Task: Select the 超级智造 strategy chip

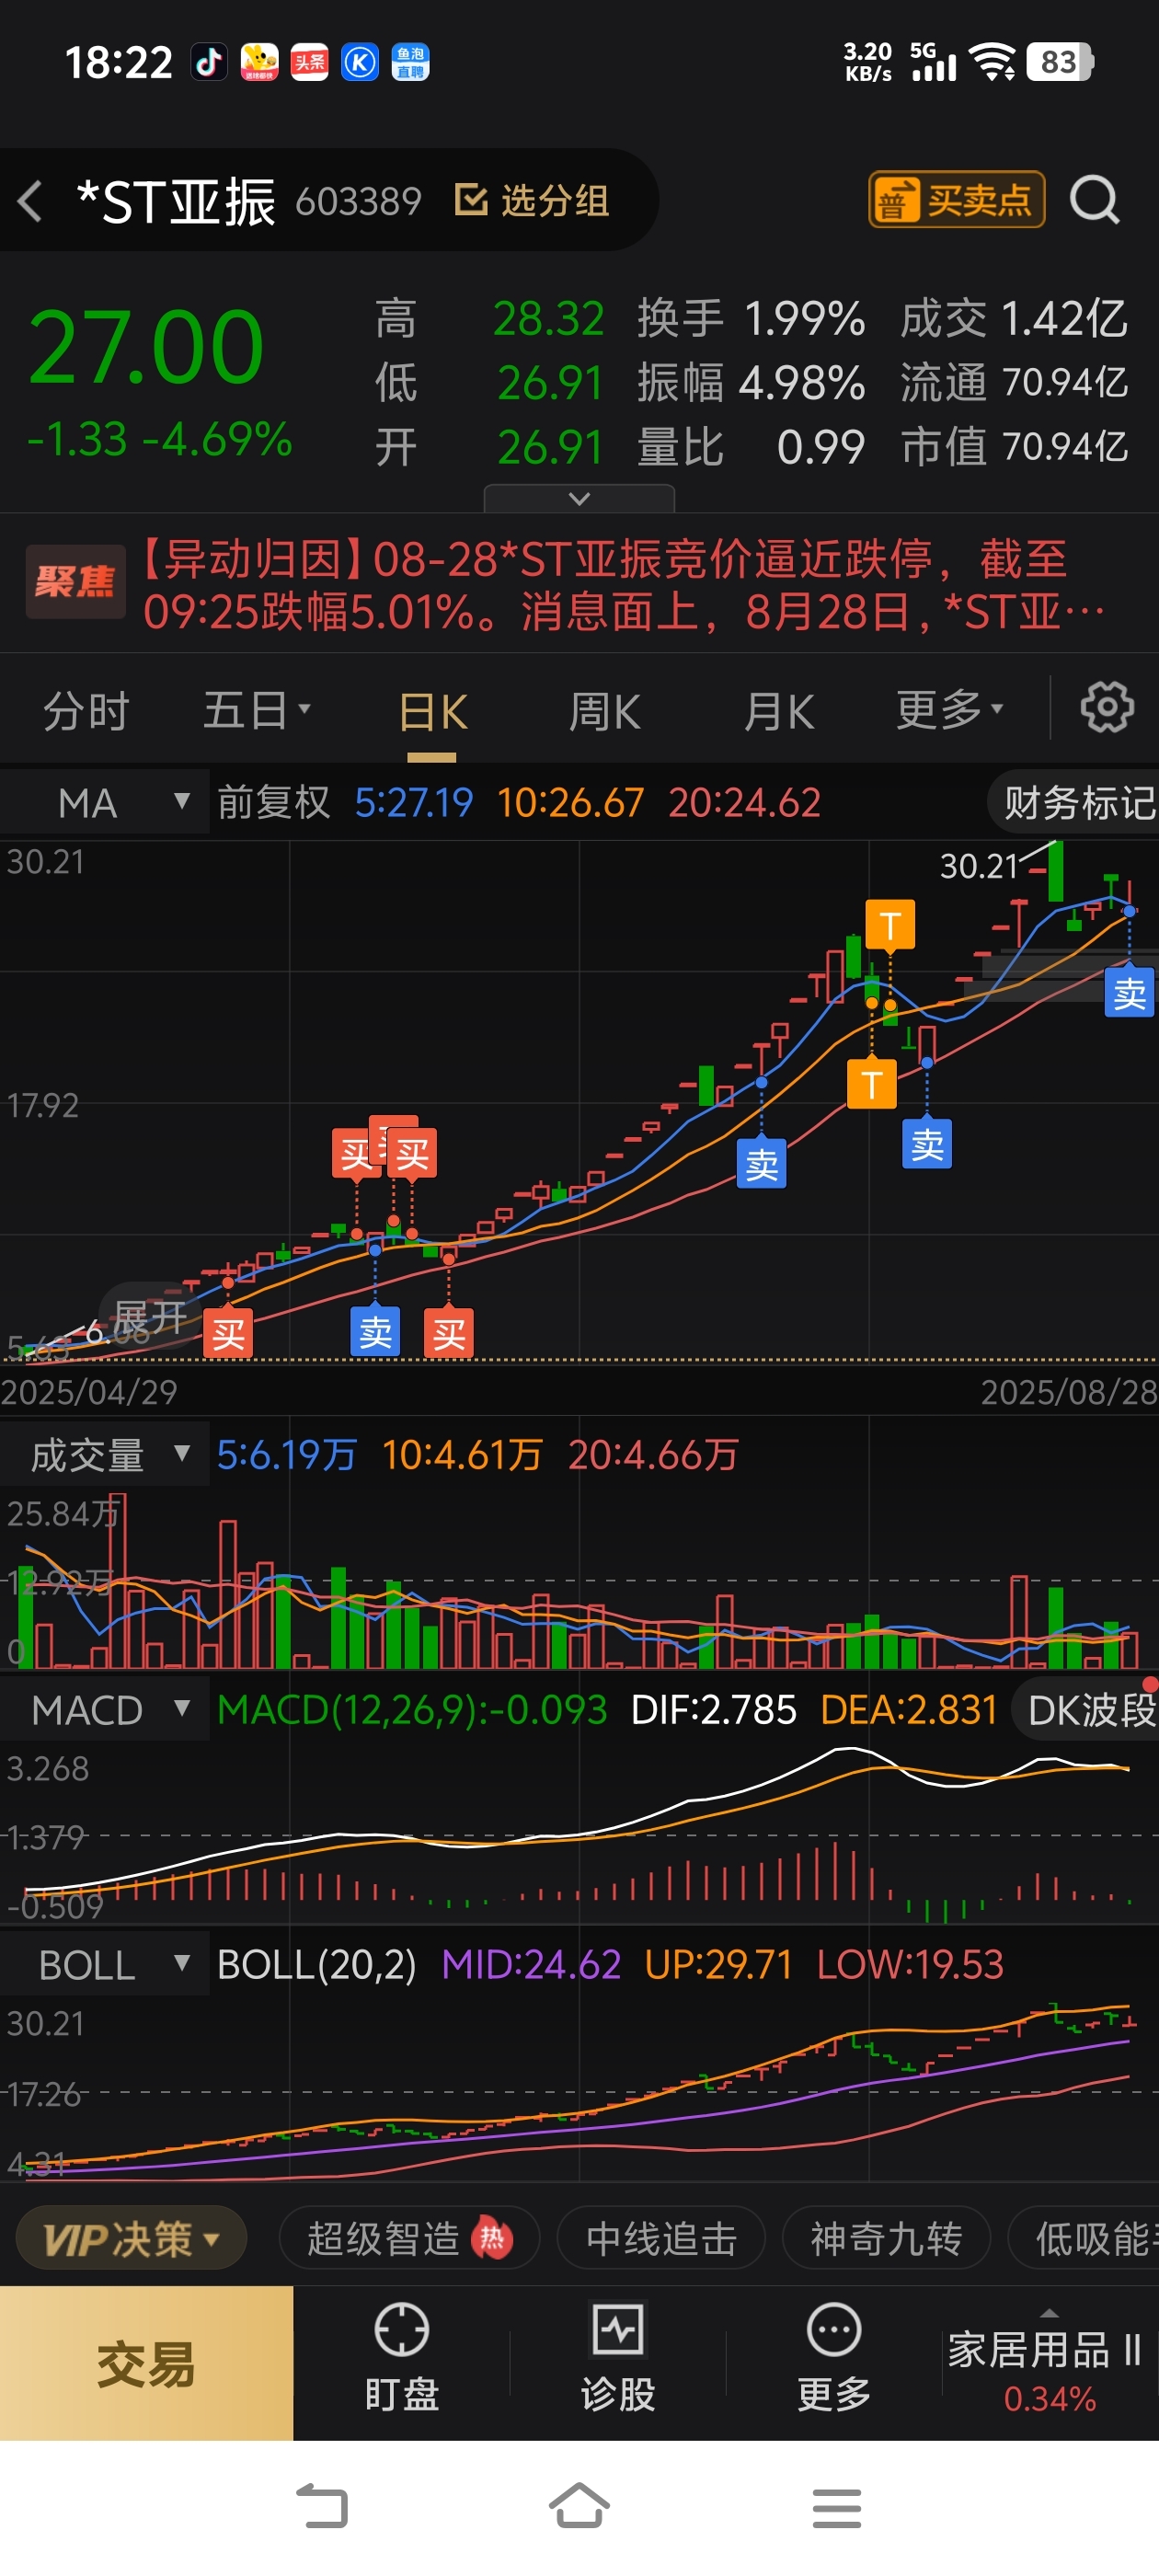Action: (x=409, y=2239)
